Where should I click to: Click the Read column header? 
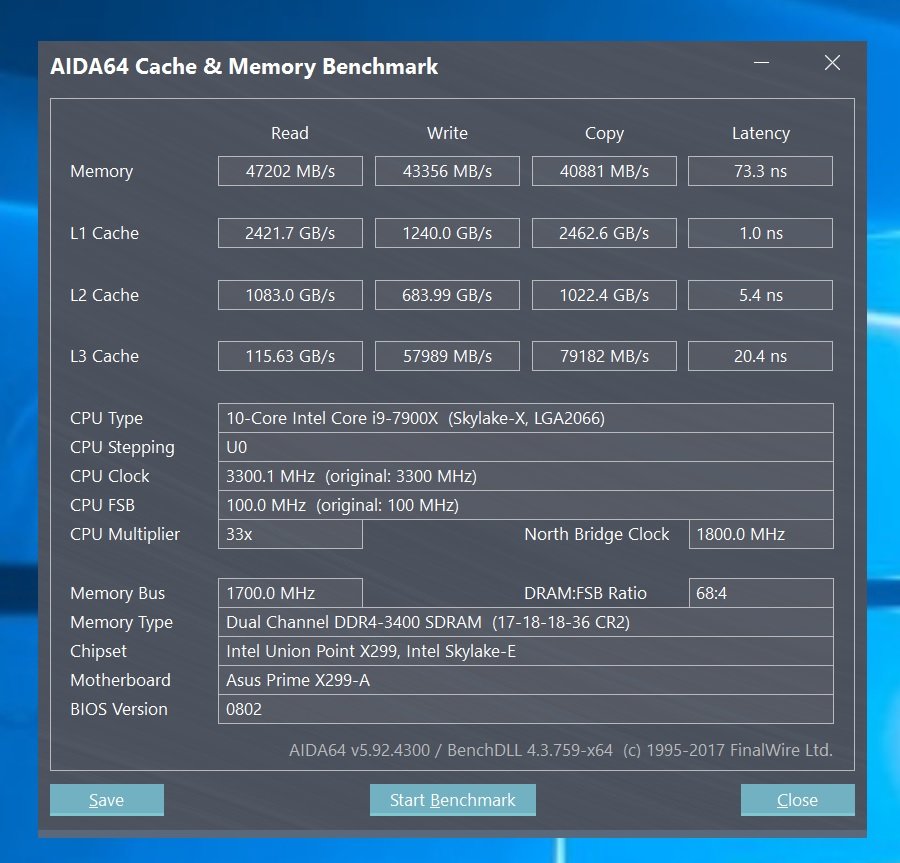click(x=290, y=133)
